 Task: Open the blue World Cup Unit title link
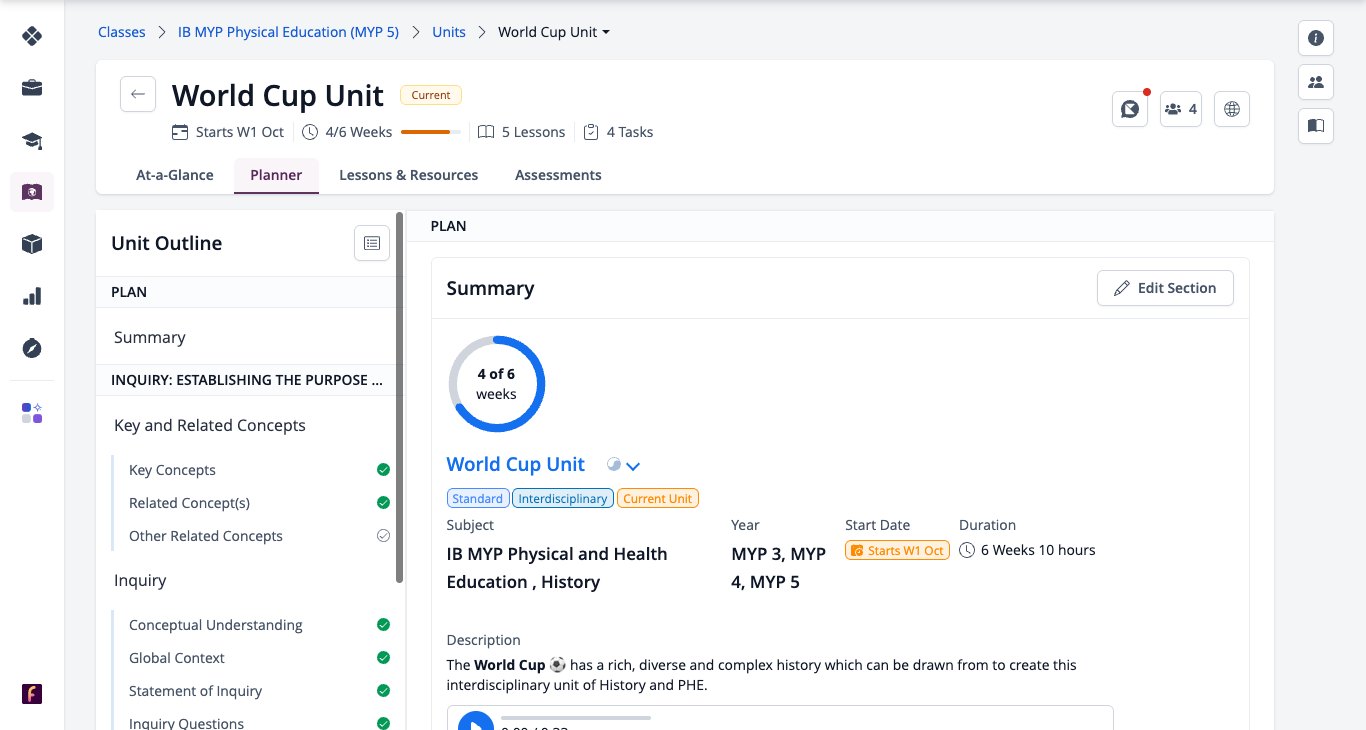point(516,464)
